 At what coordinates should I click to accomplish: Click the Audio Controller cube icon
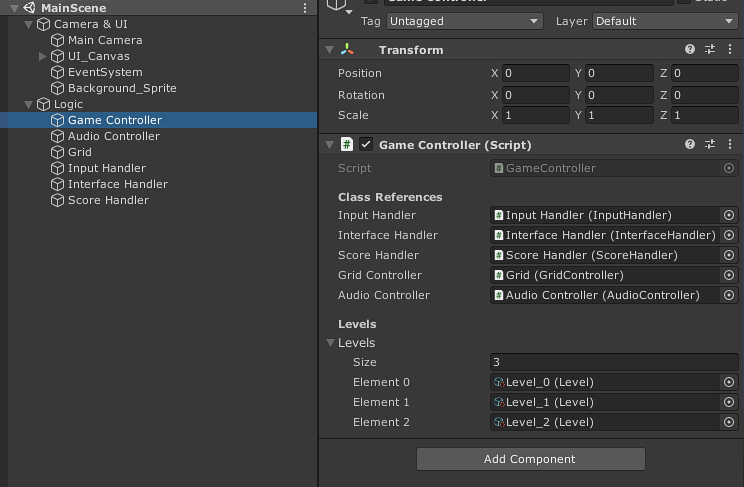pos(57,136)
